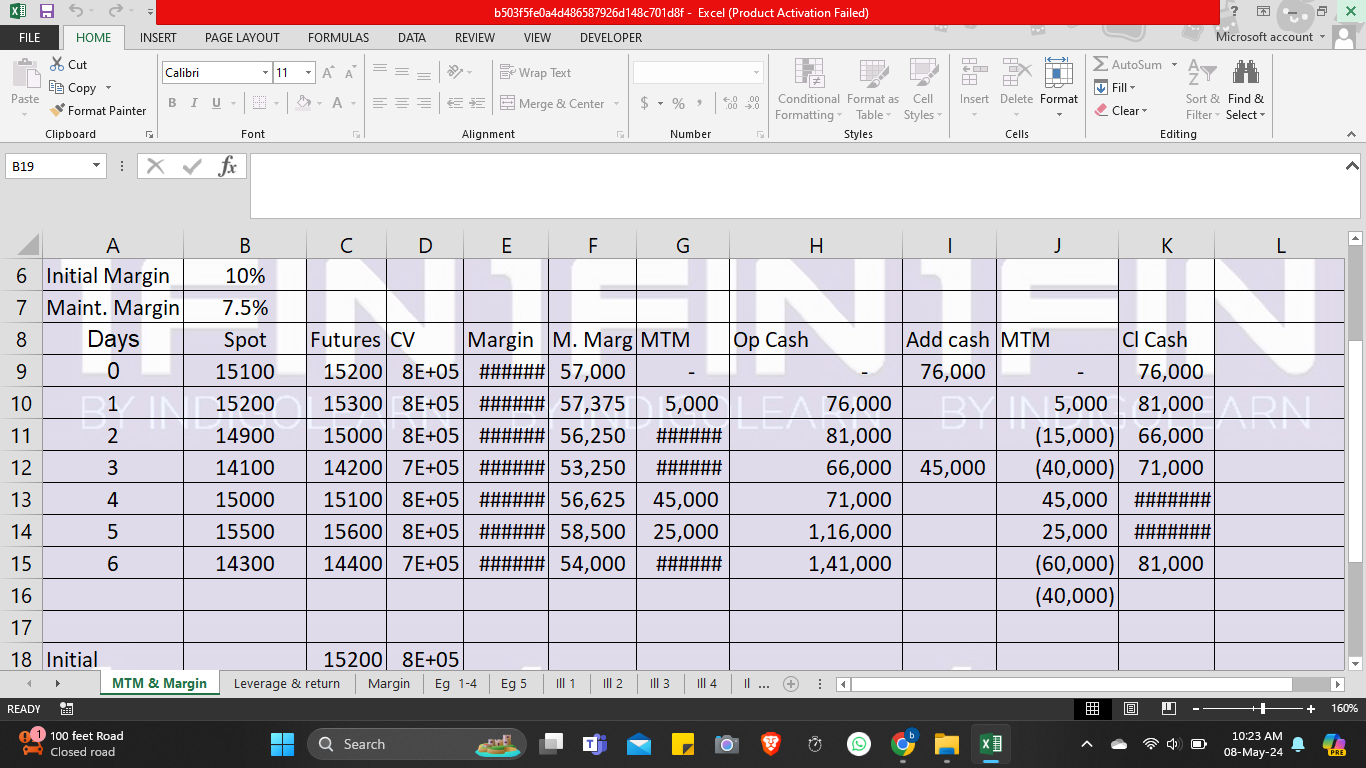Click Find & Select binoculars icon
1366x768 pixels.
1245,88
